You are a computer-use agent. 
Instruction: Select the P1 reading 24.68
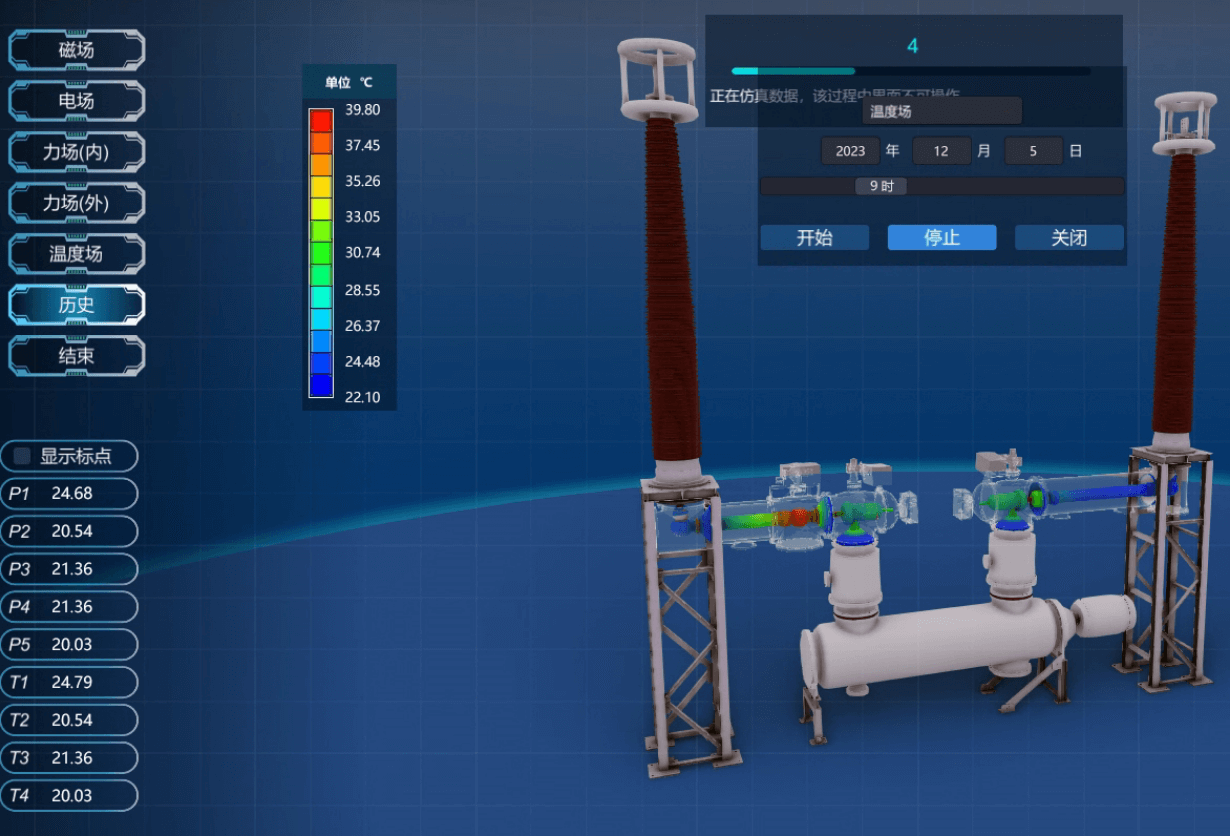click(69, 494)
